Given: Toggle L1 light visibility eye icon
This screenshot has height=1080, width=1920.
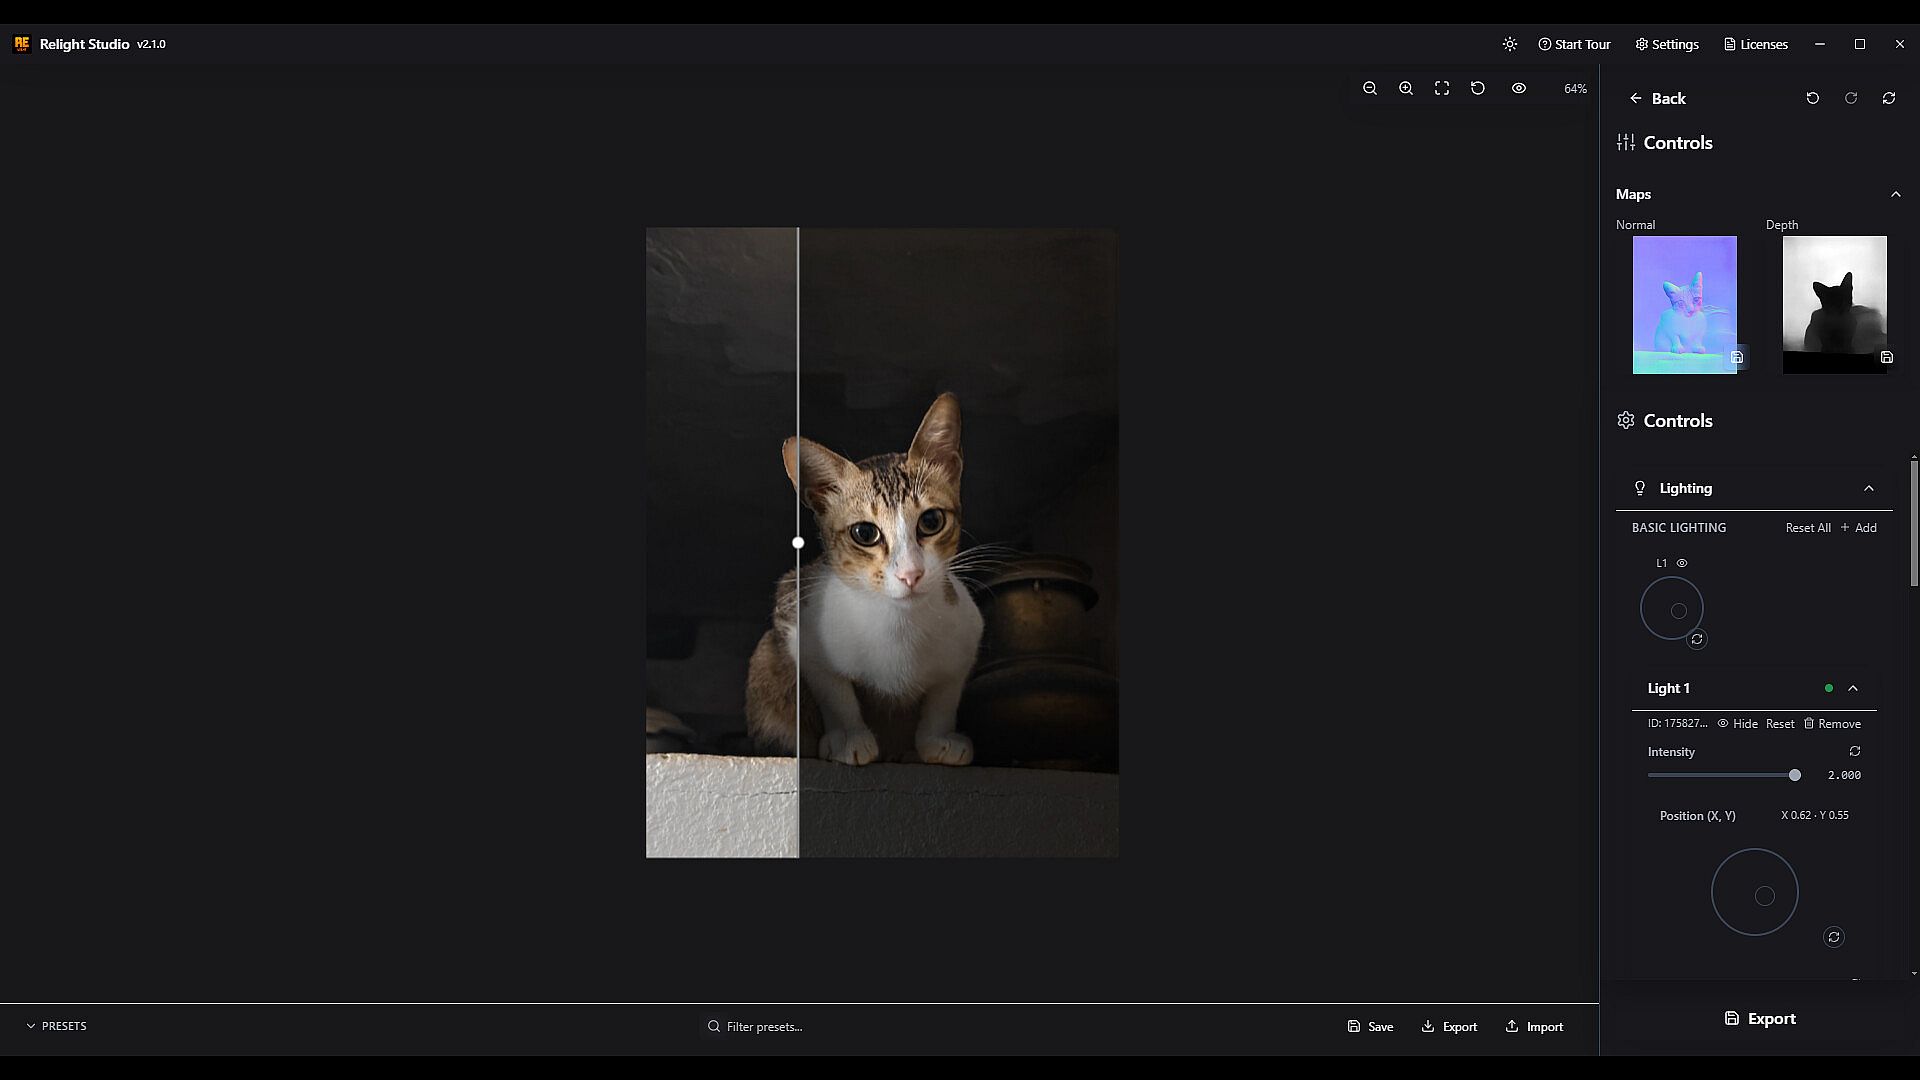Looking at the screenshot, I should click(1682, 563).
